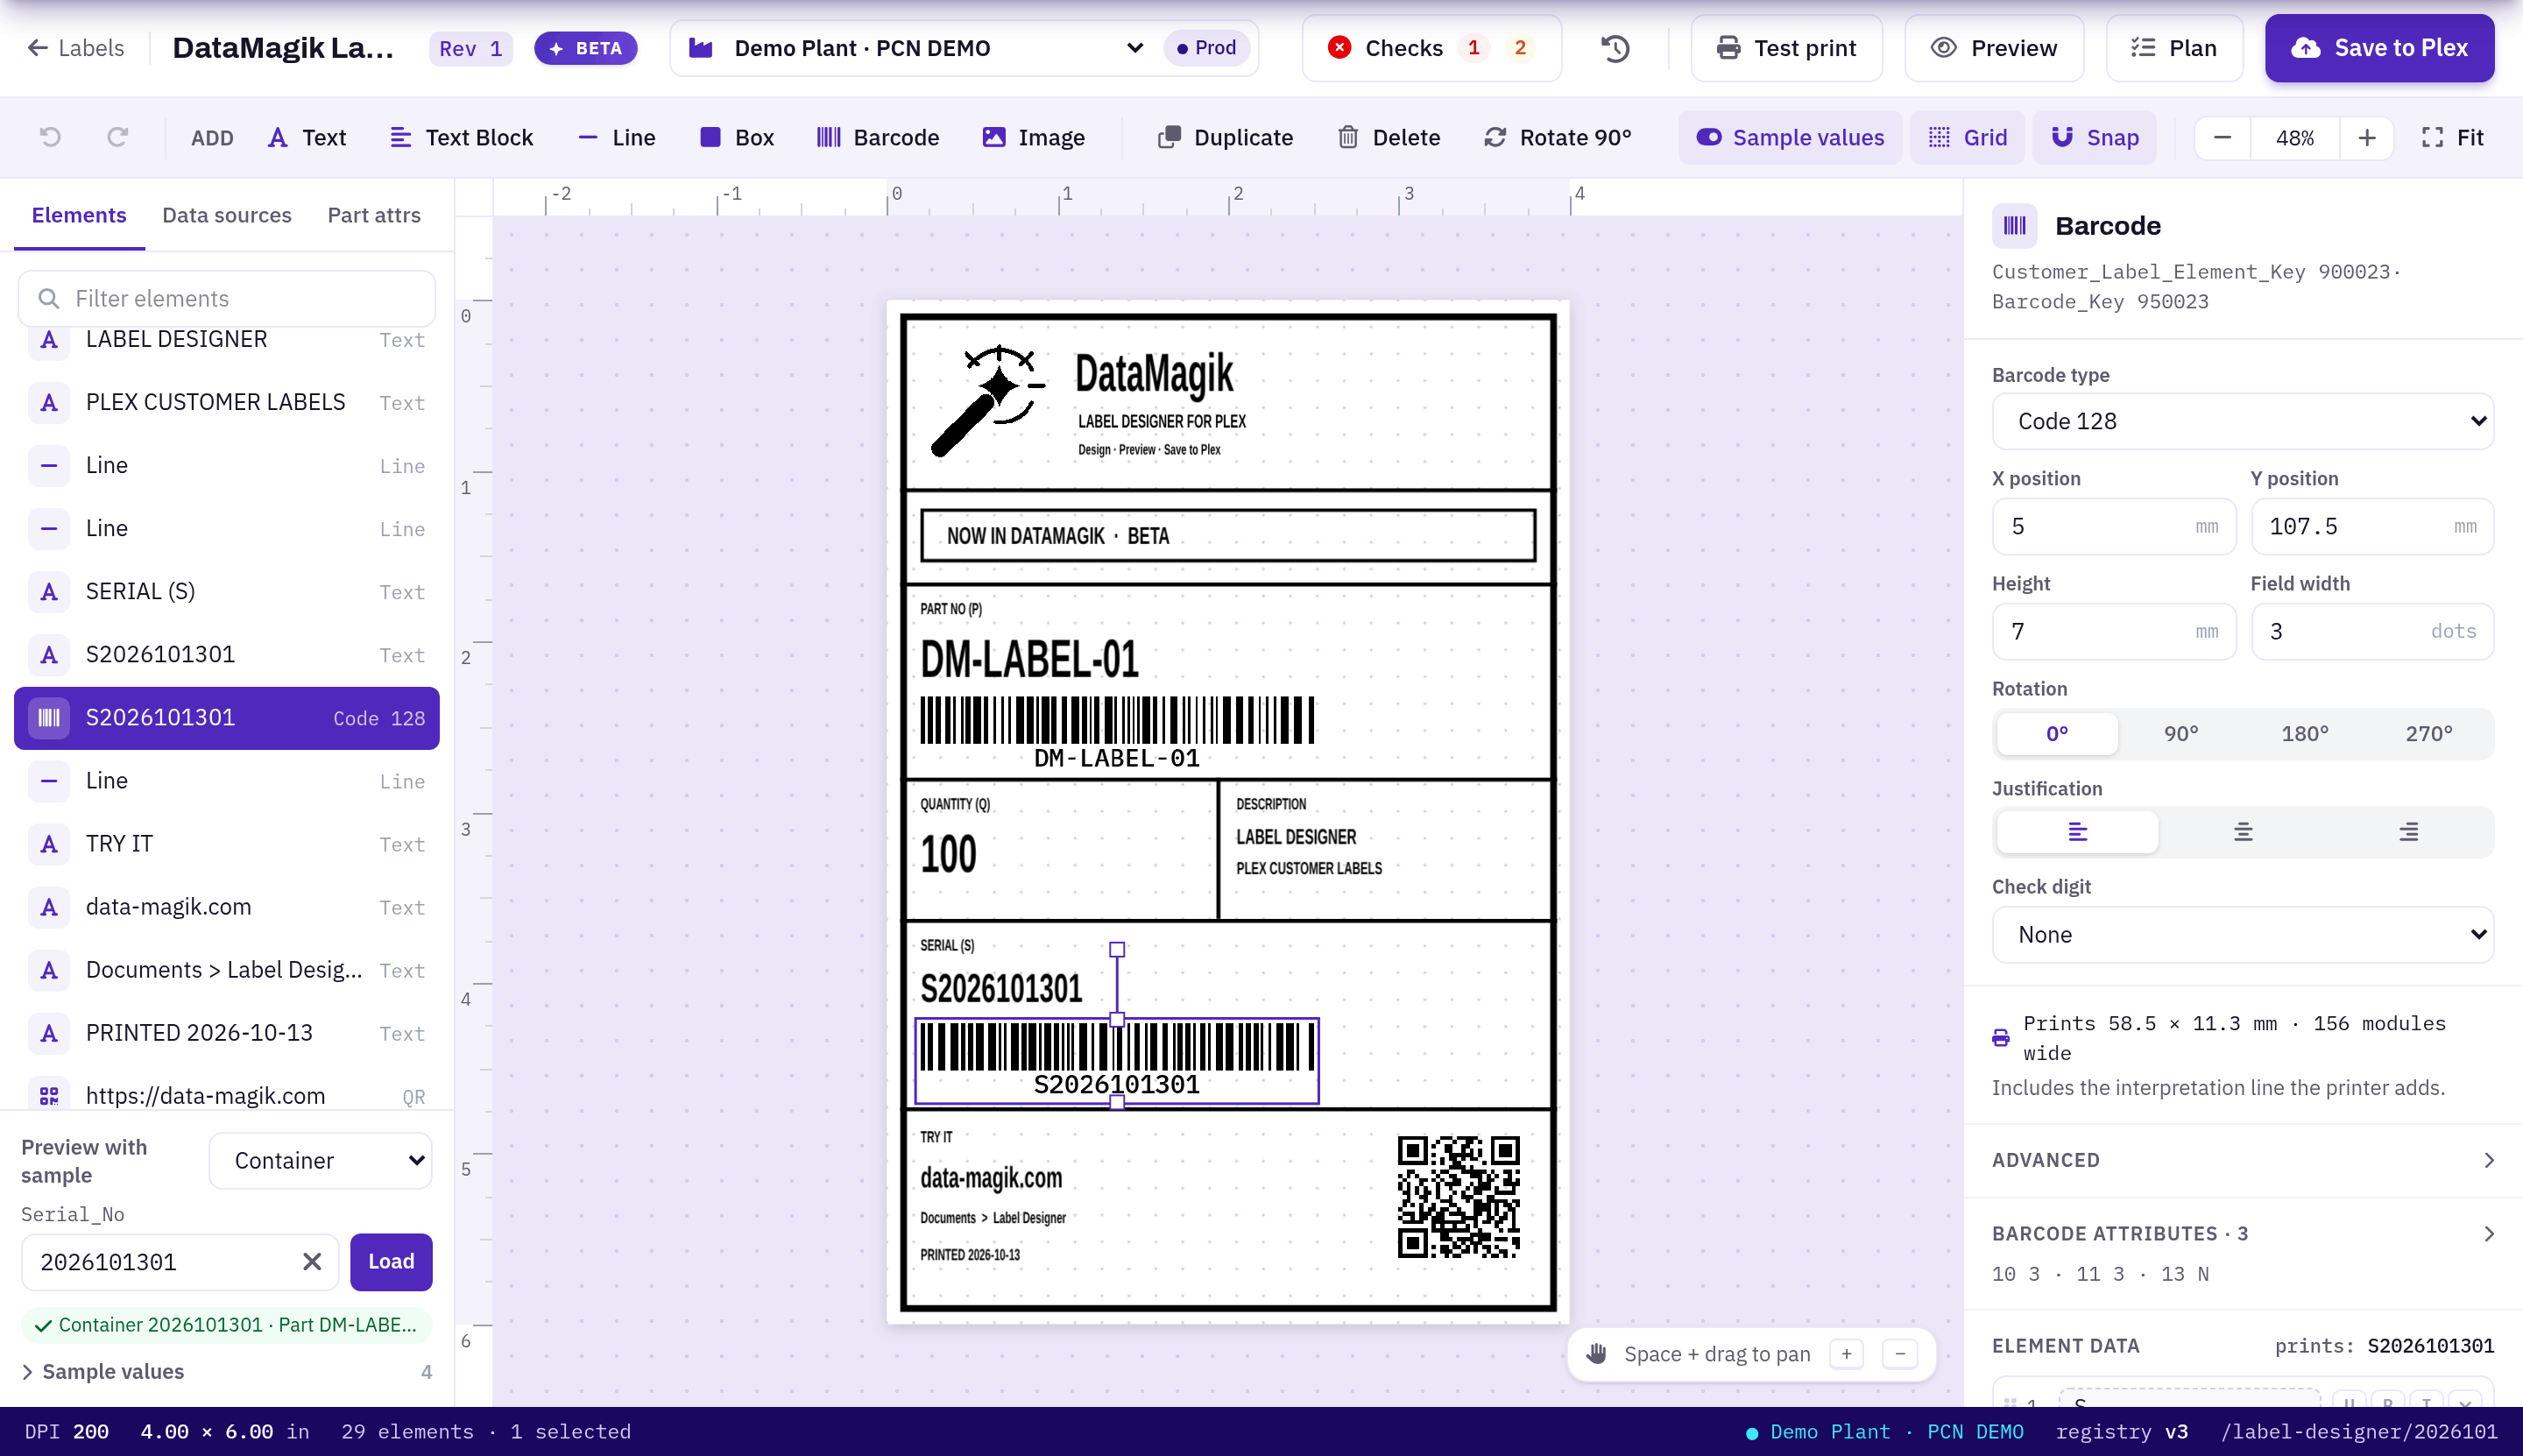This screenshot has height=1456, width=2523.
Task: Open the Barcode type dropdown
Action: click(x=2243, y=421)
